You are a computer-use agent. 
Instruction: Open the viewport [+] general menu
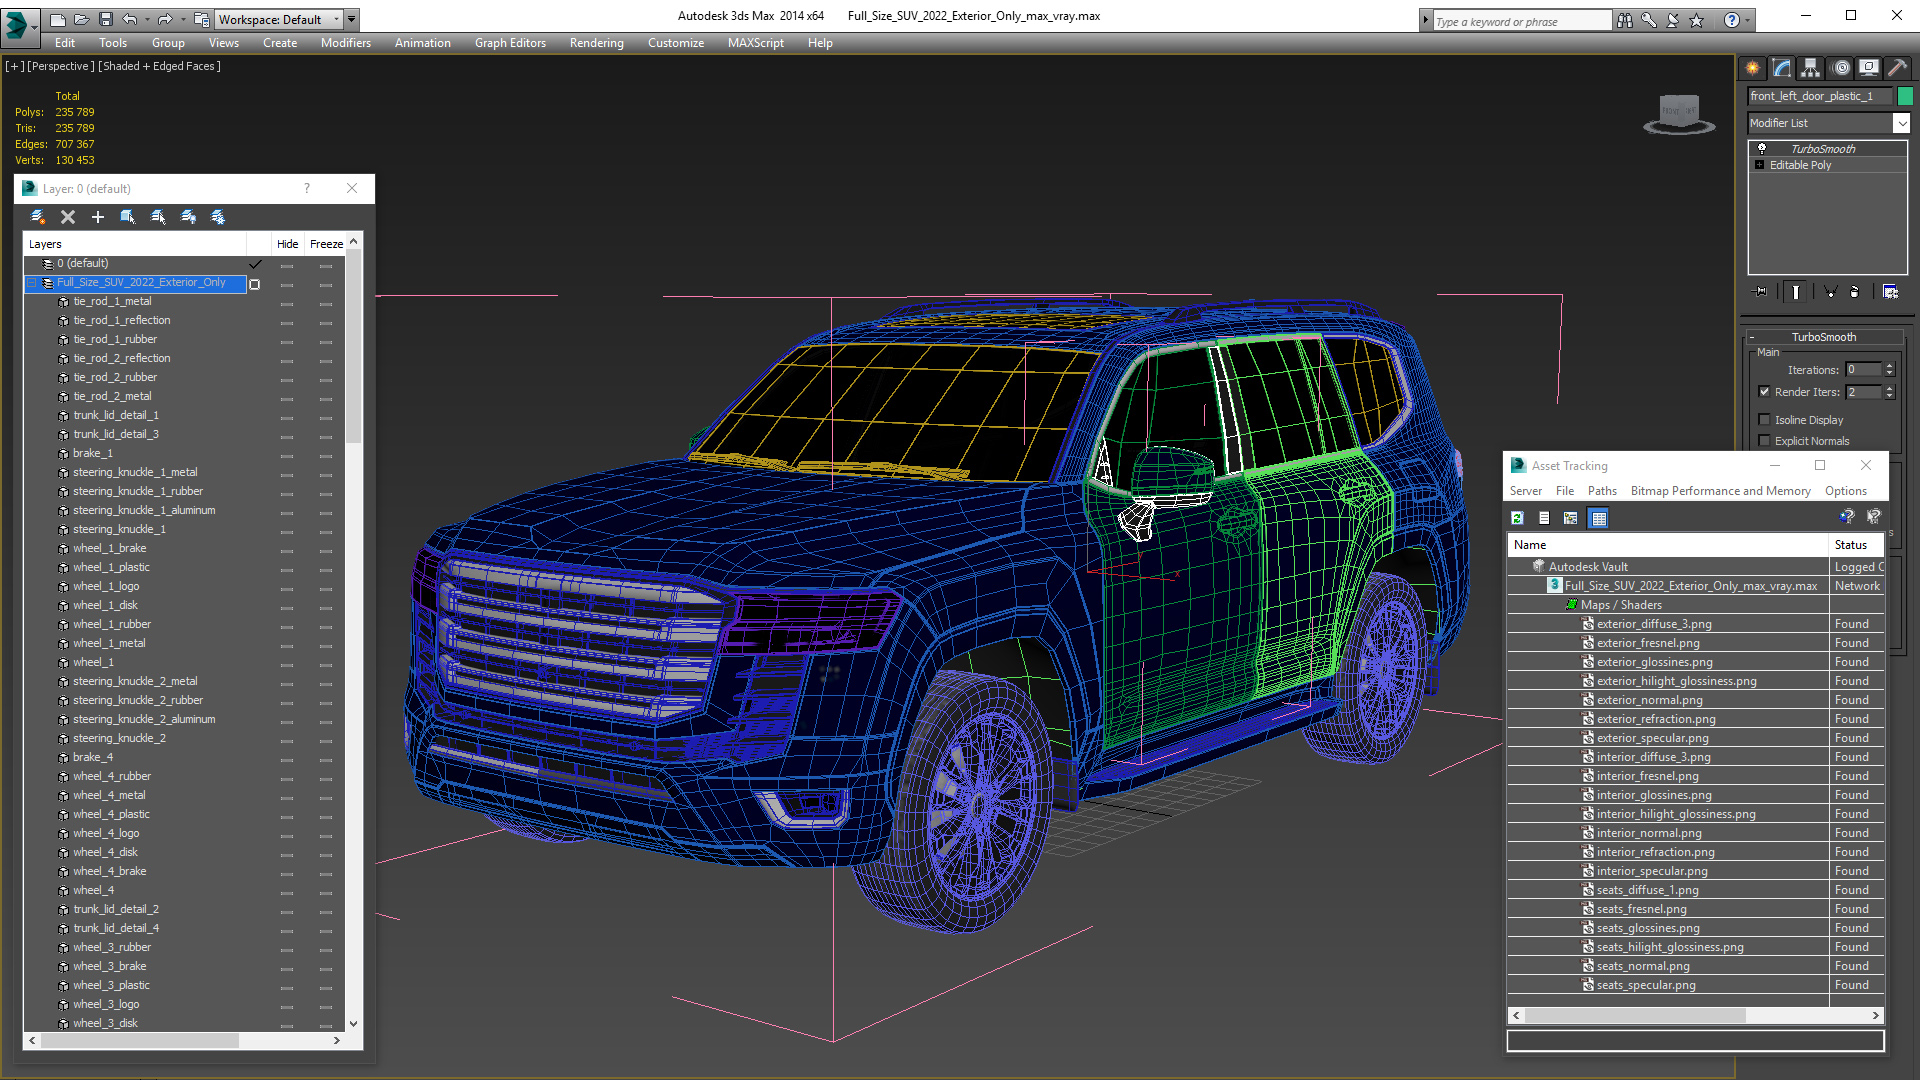(x=14, y=66)
